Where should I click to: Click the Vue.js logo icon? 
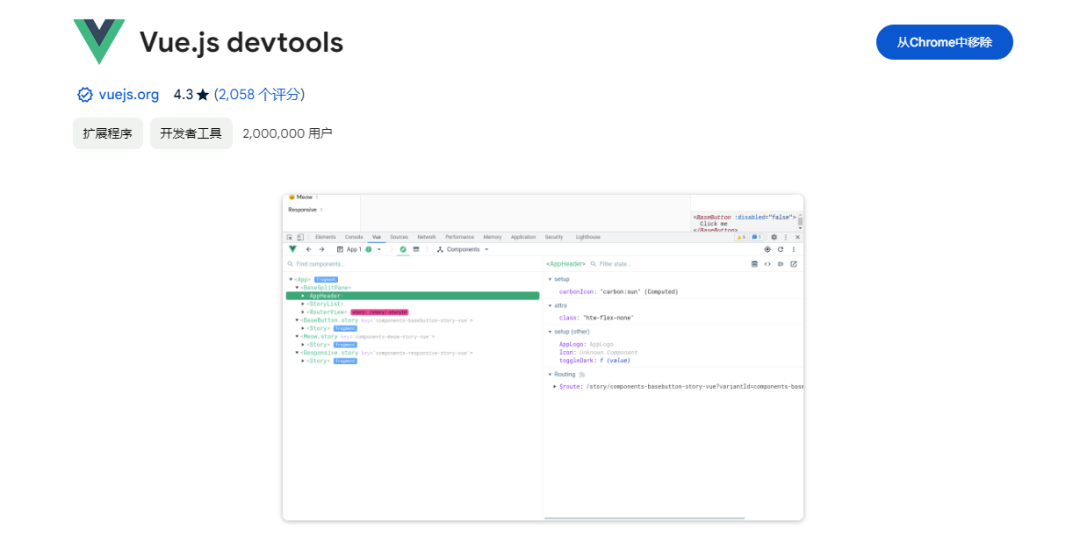pyautogui.click(x=99, y=41)
